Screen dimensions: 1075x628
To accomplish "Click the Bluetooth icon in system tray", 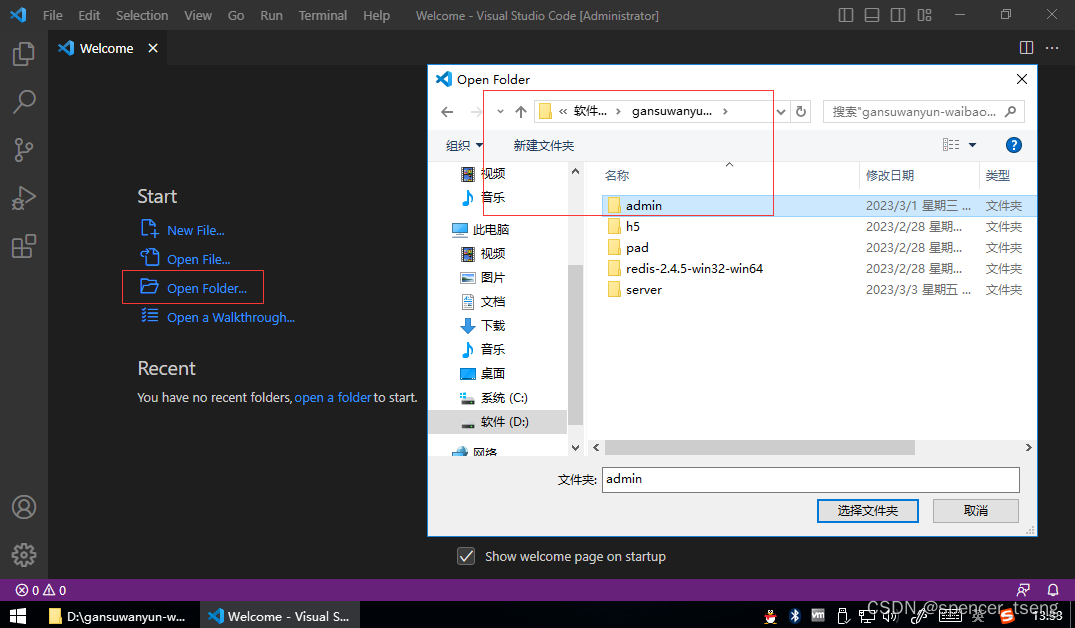I will 794,617.
